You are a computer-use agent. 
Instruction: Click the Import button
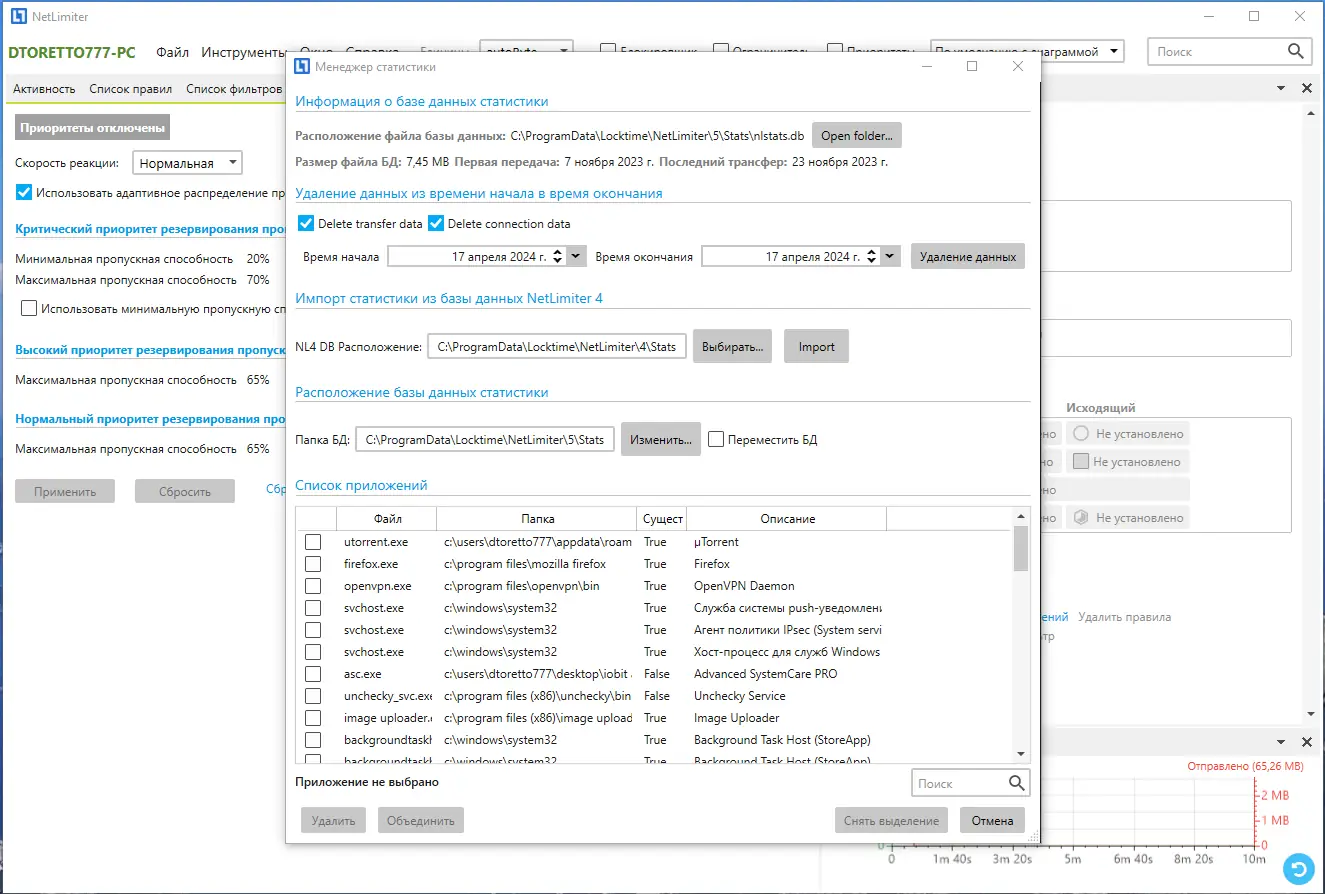[816, 347]
